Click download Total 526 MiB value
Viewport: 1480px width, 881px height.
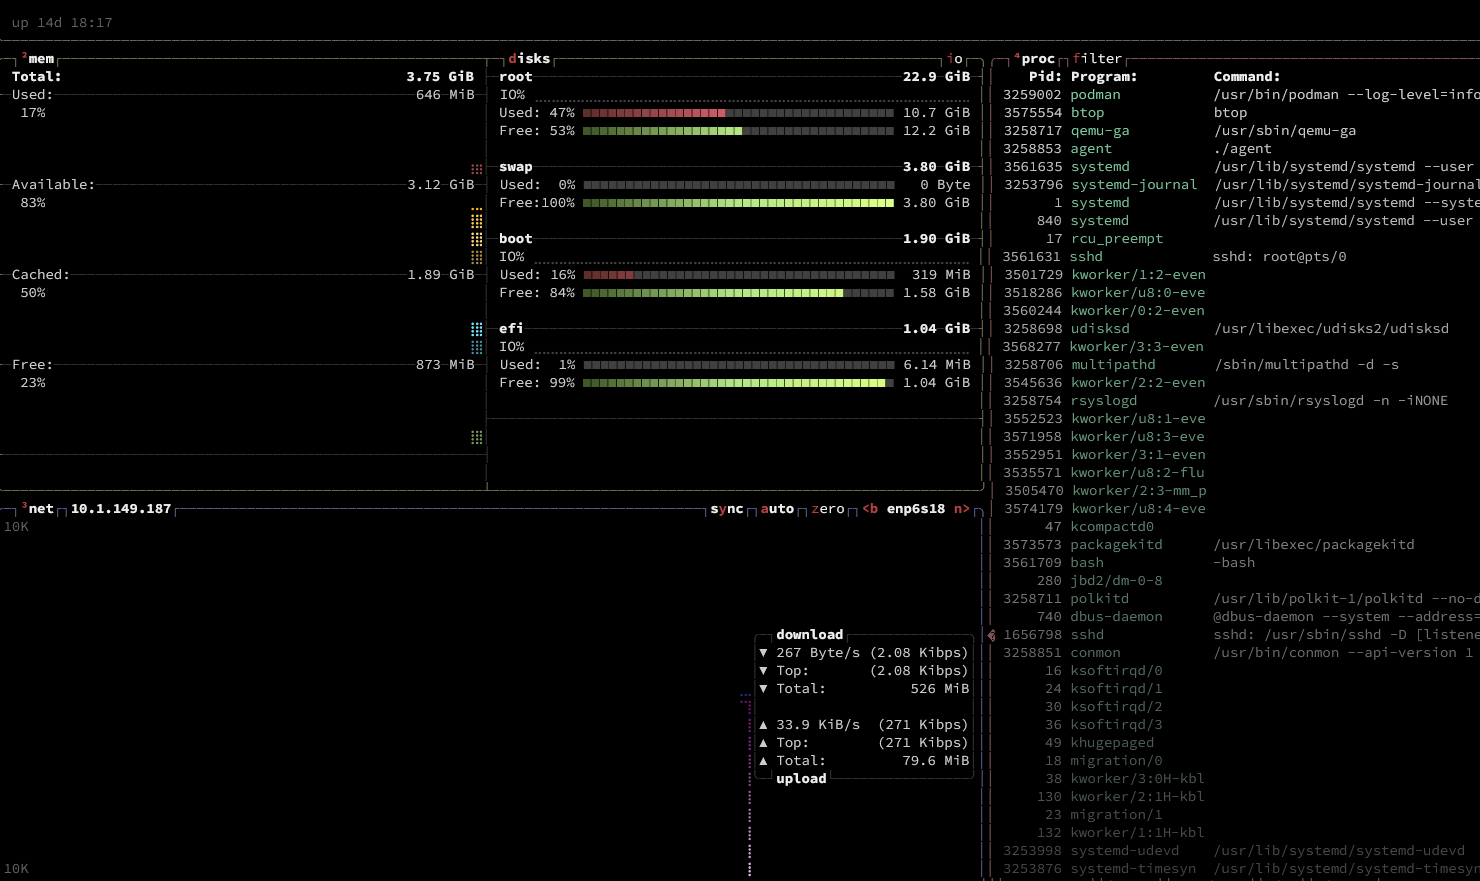(940, 689)
